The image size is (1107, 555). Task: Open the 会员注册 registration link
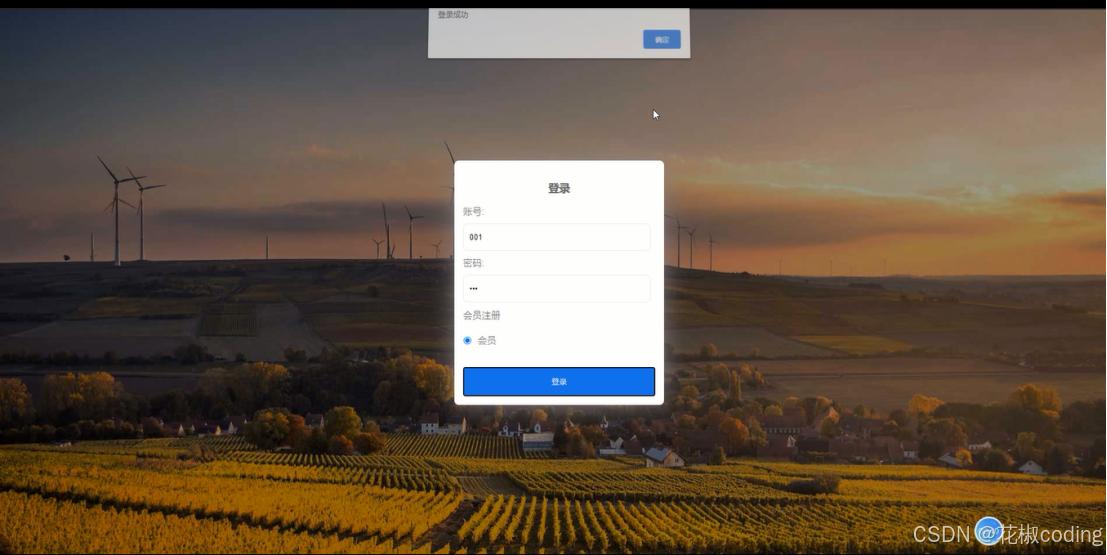coord(481,316)
